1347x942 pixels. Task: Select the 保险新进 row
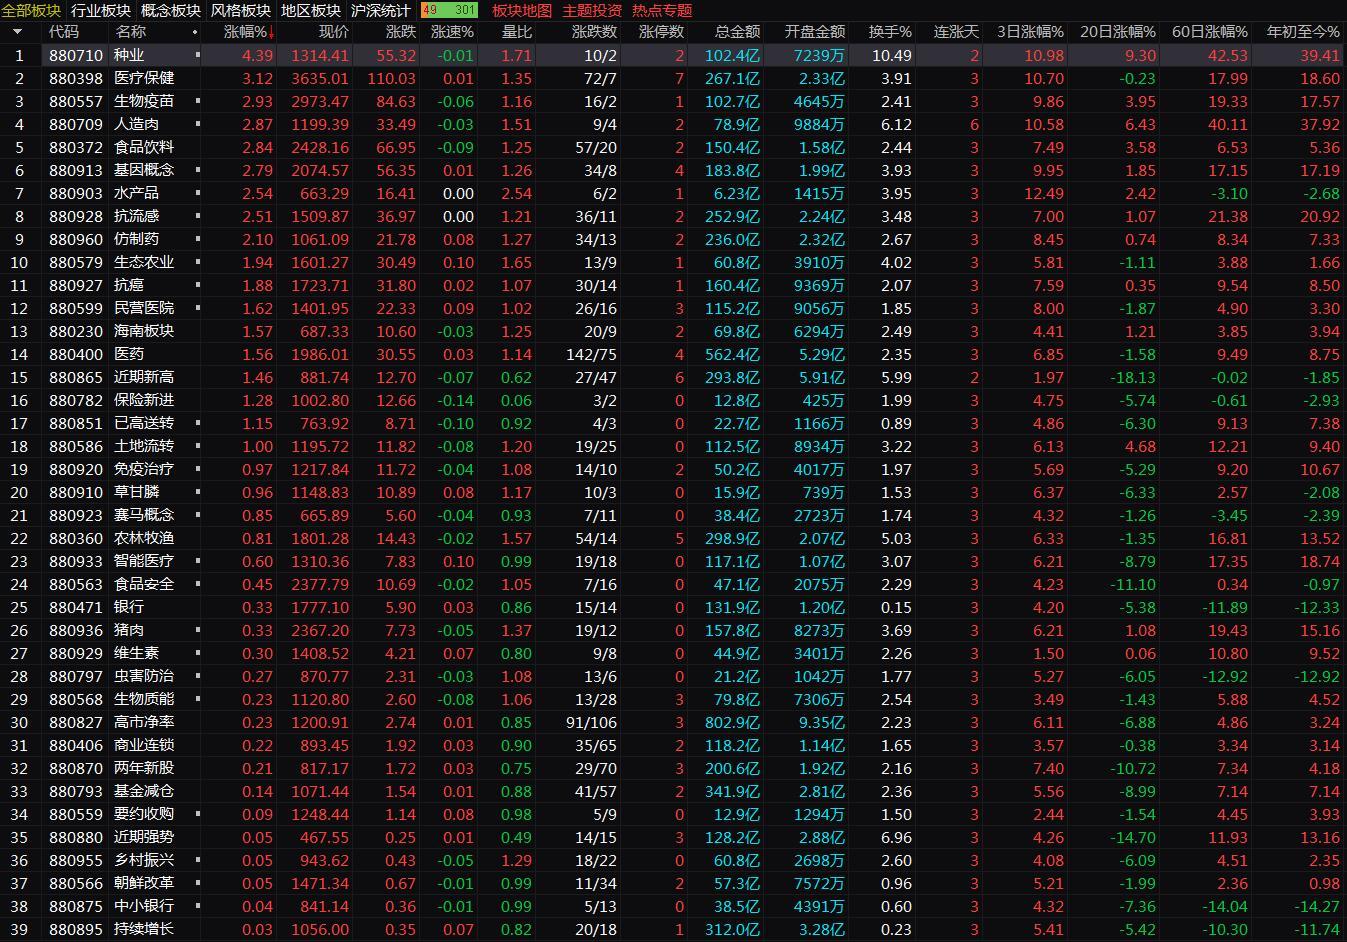[673, 400]
